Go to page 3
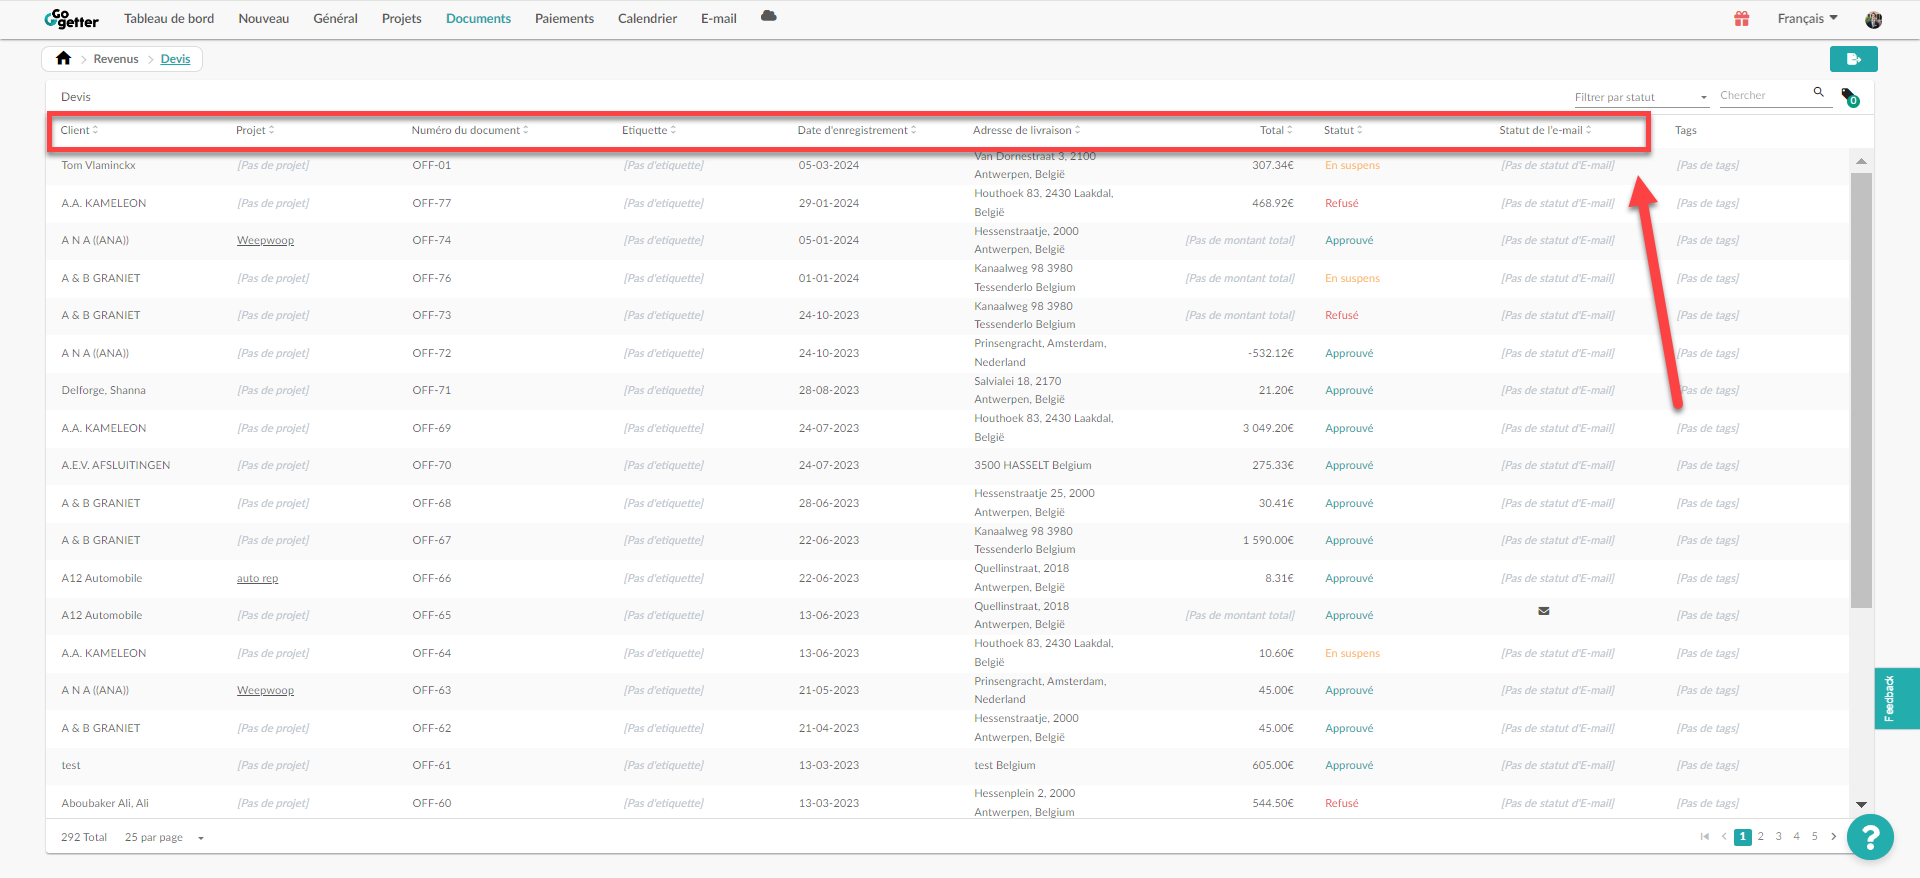1920x878 pixels. pyautogui.click(x=1779, y=837)
